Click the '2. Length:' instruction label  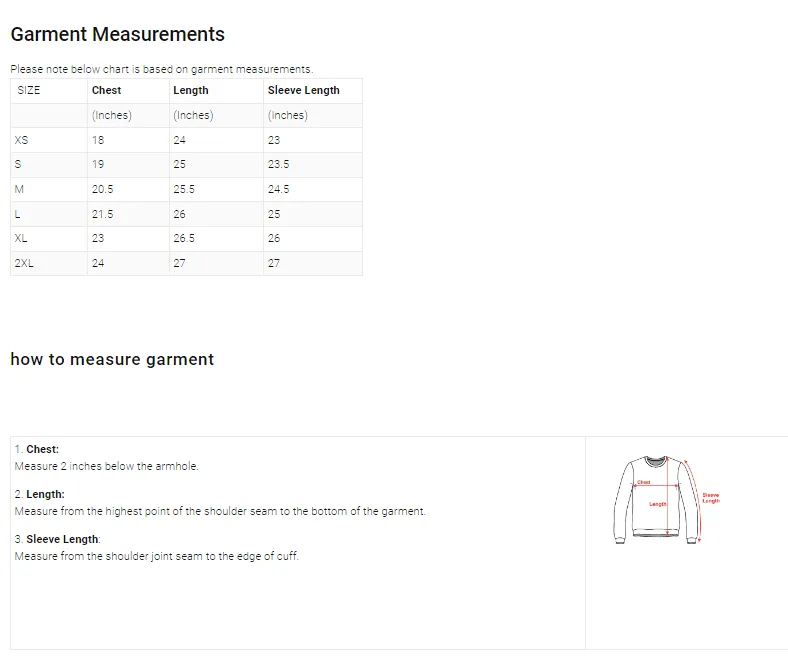tap(40, 494)
